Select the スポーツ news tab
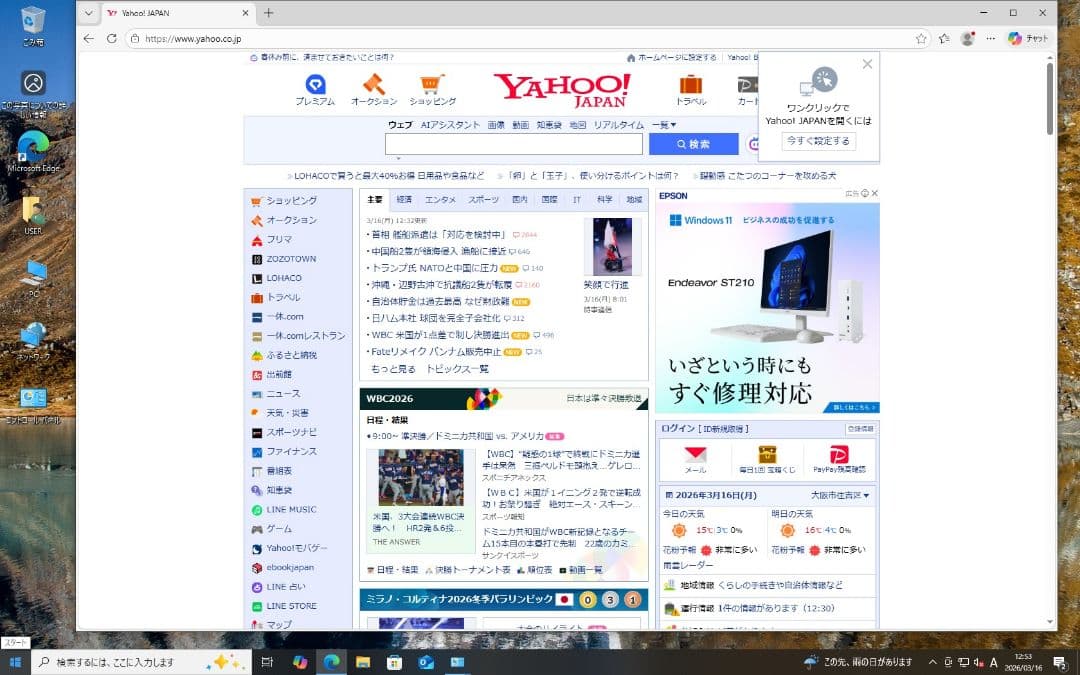Viewport: 1080px width, 675px height. pos(484,199)
